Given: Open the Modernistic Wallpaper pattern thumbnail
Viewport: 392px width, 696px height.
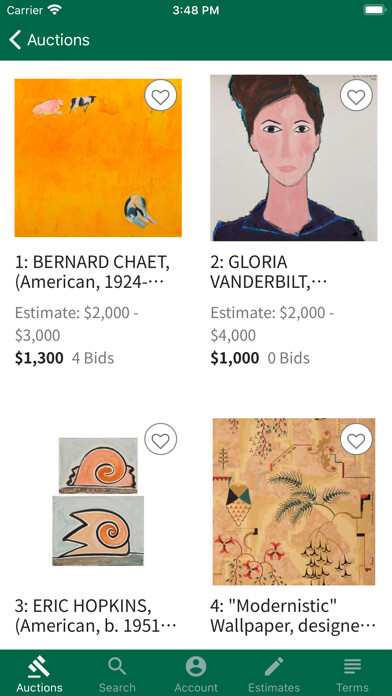Looking at the screenshot, I should coord(294,502).
